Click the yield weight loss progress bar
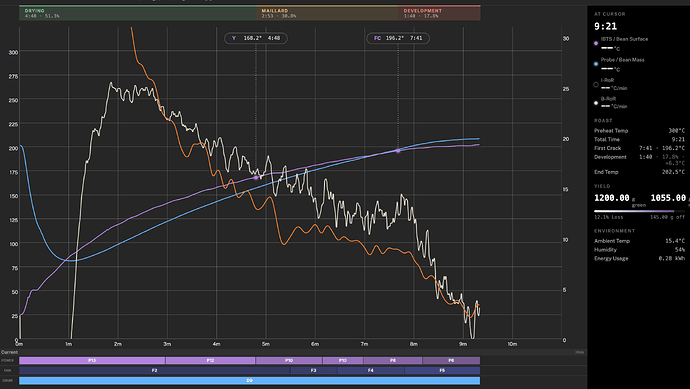Screen dimensions: 690x389 (639, 211)
